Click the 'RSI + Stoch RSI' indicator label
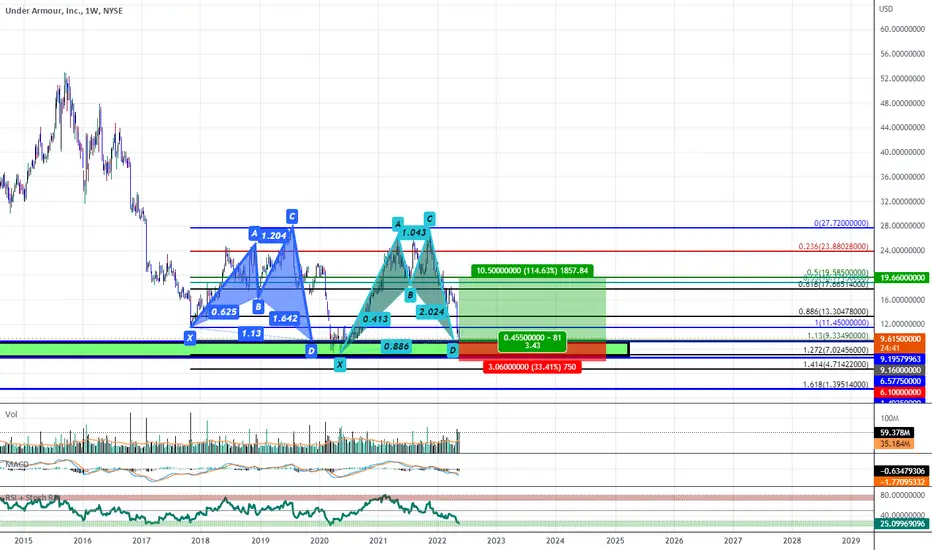 [32, 497]
